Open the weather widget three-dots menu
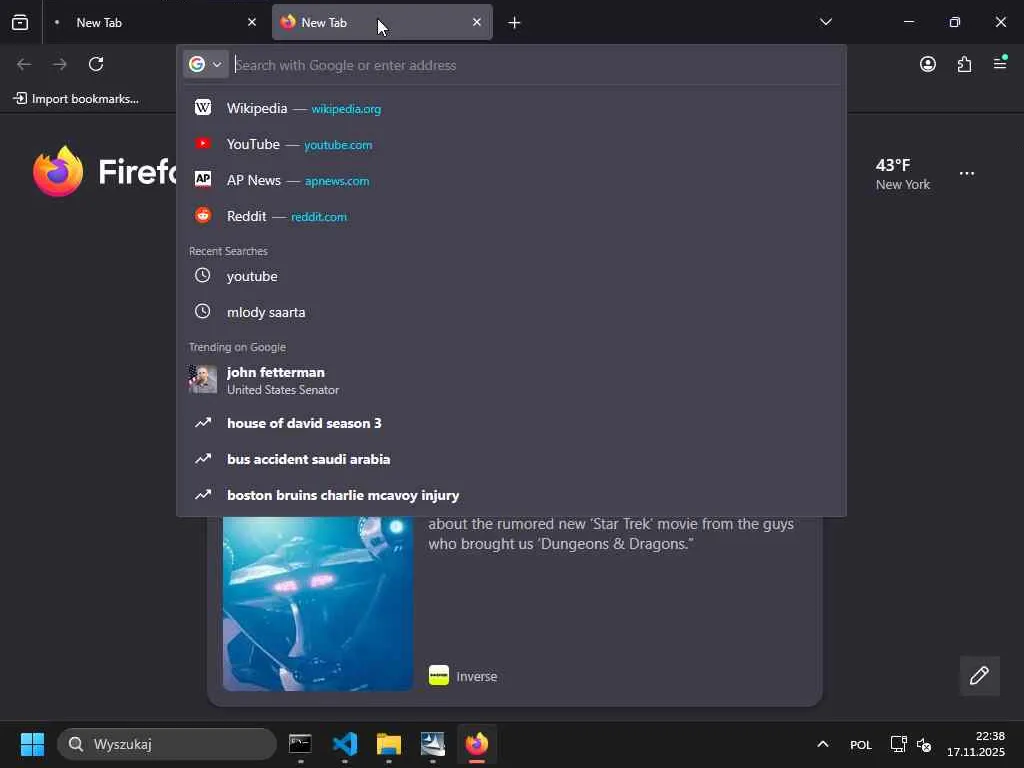The image size is (1024, 768). (x=967, y=174)
